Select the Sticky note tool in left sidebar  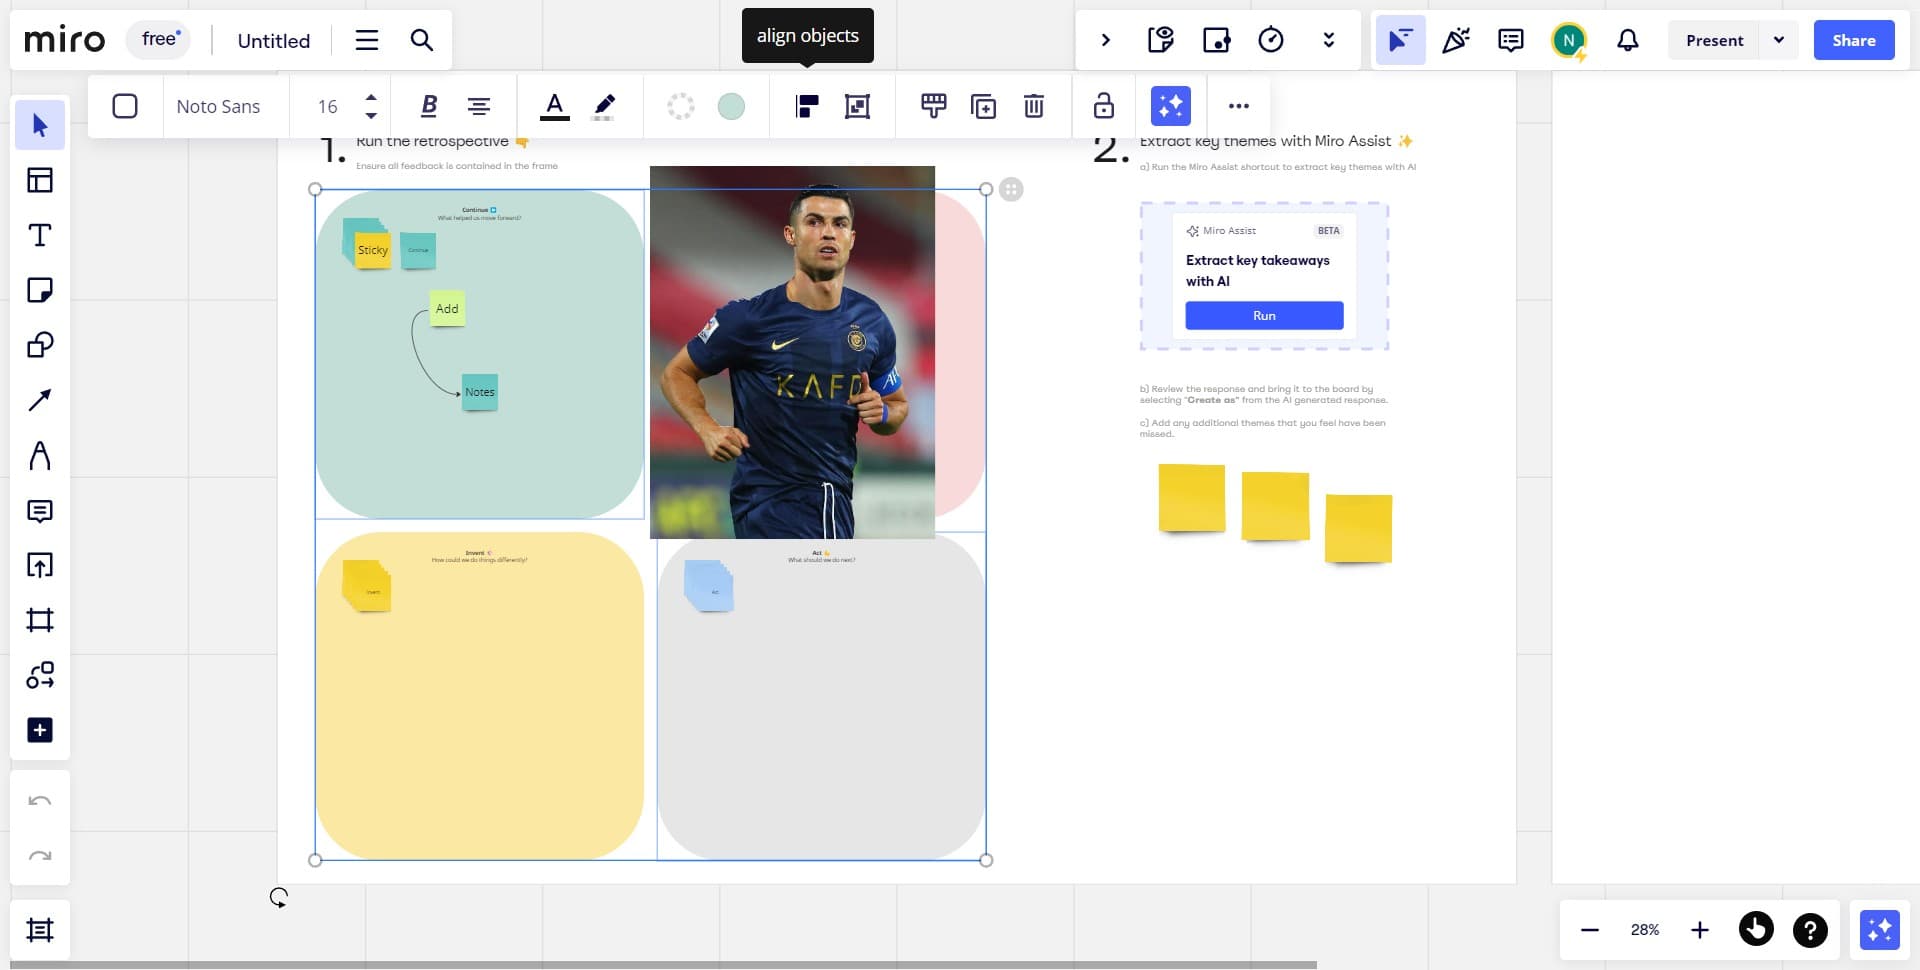(x=40, y=290)
